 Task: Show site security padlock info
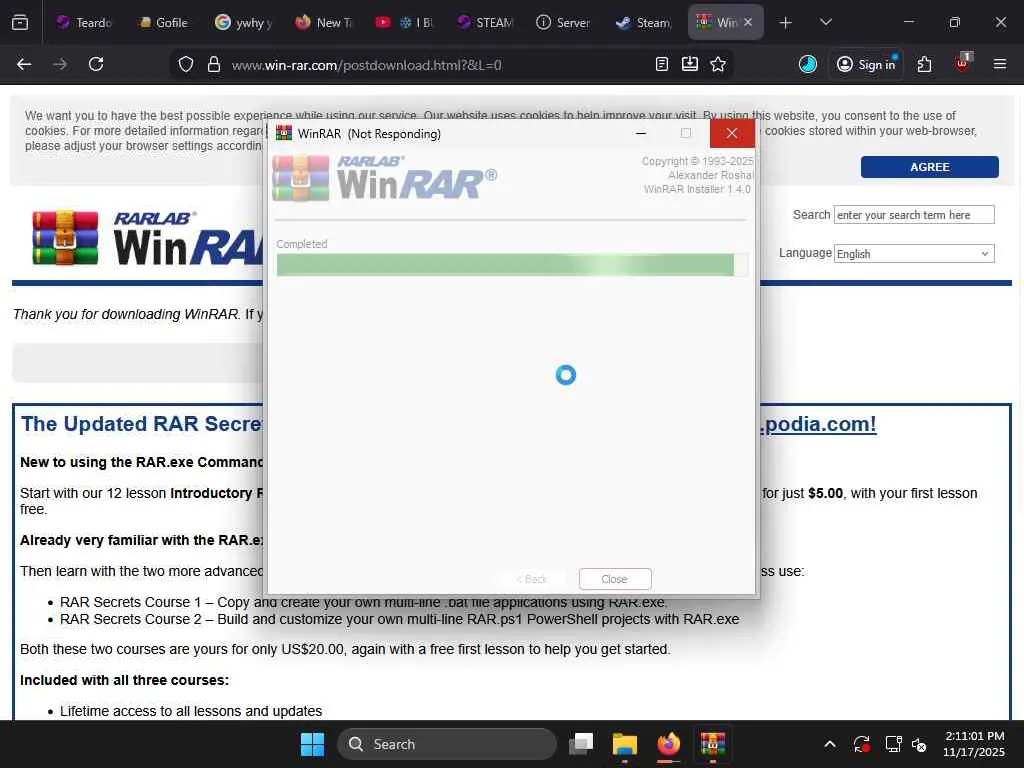click(x=214, y=64)
